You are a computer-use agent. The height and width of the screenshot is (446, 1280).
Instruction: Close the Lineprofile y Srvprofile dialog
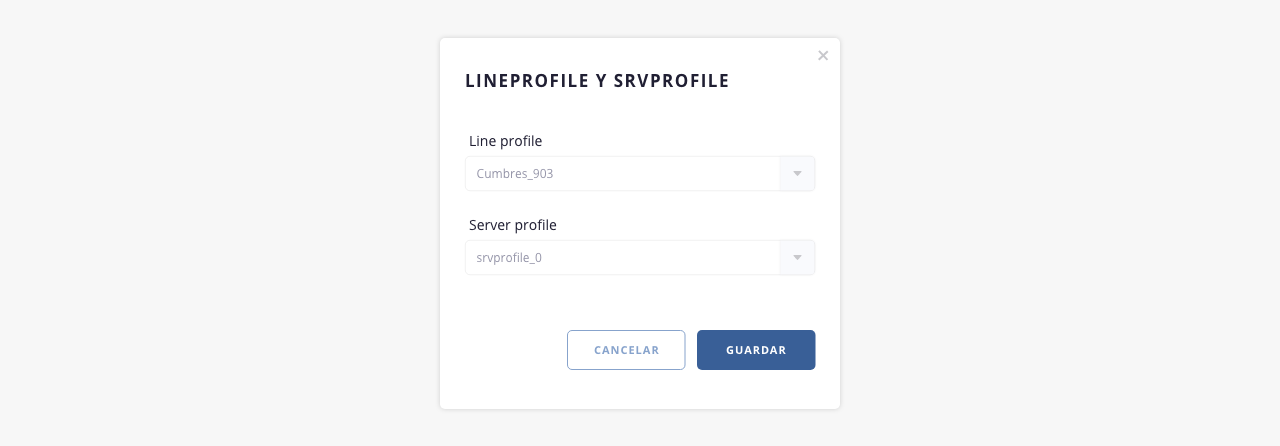[x=823, y=56]
